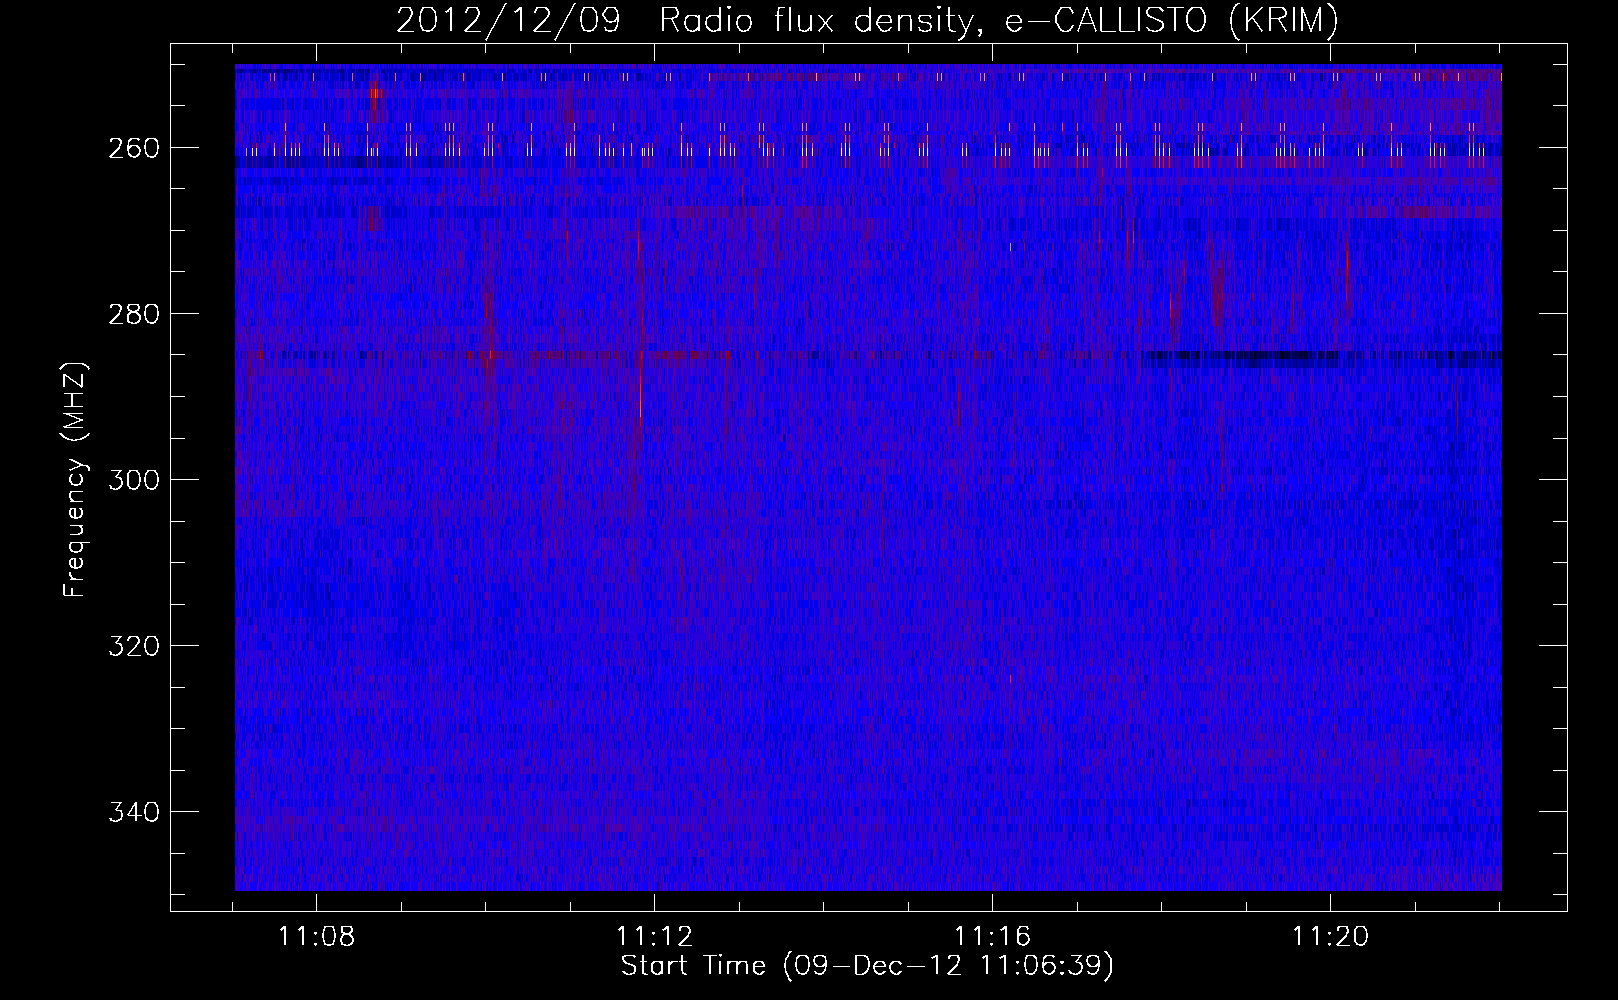Click the 11:12 time tick label

[x=654, y=937]
